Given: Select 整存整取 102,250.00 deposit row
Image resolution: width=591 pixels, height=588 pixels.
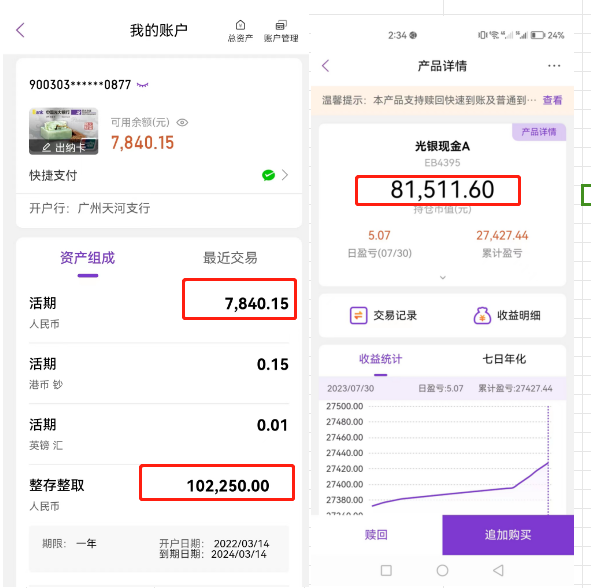Looking at the screenshot, I should coord(159,495).
